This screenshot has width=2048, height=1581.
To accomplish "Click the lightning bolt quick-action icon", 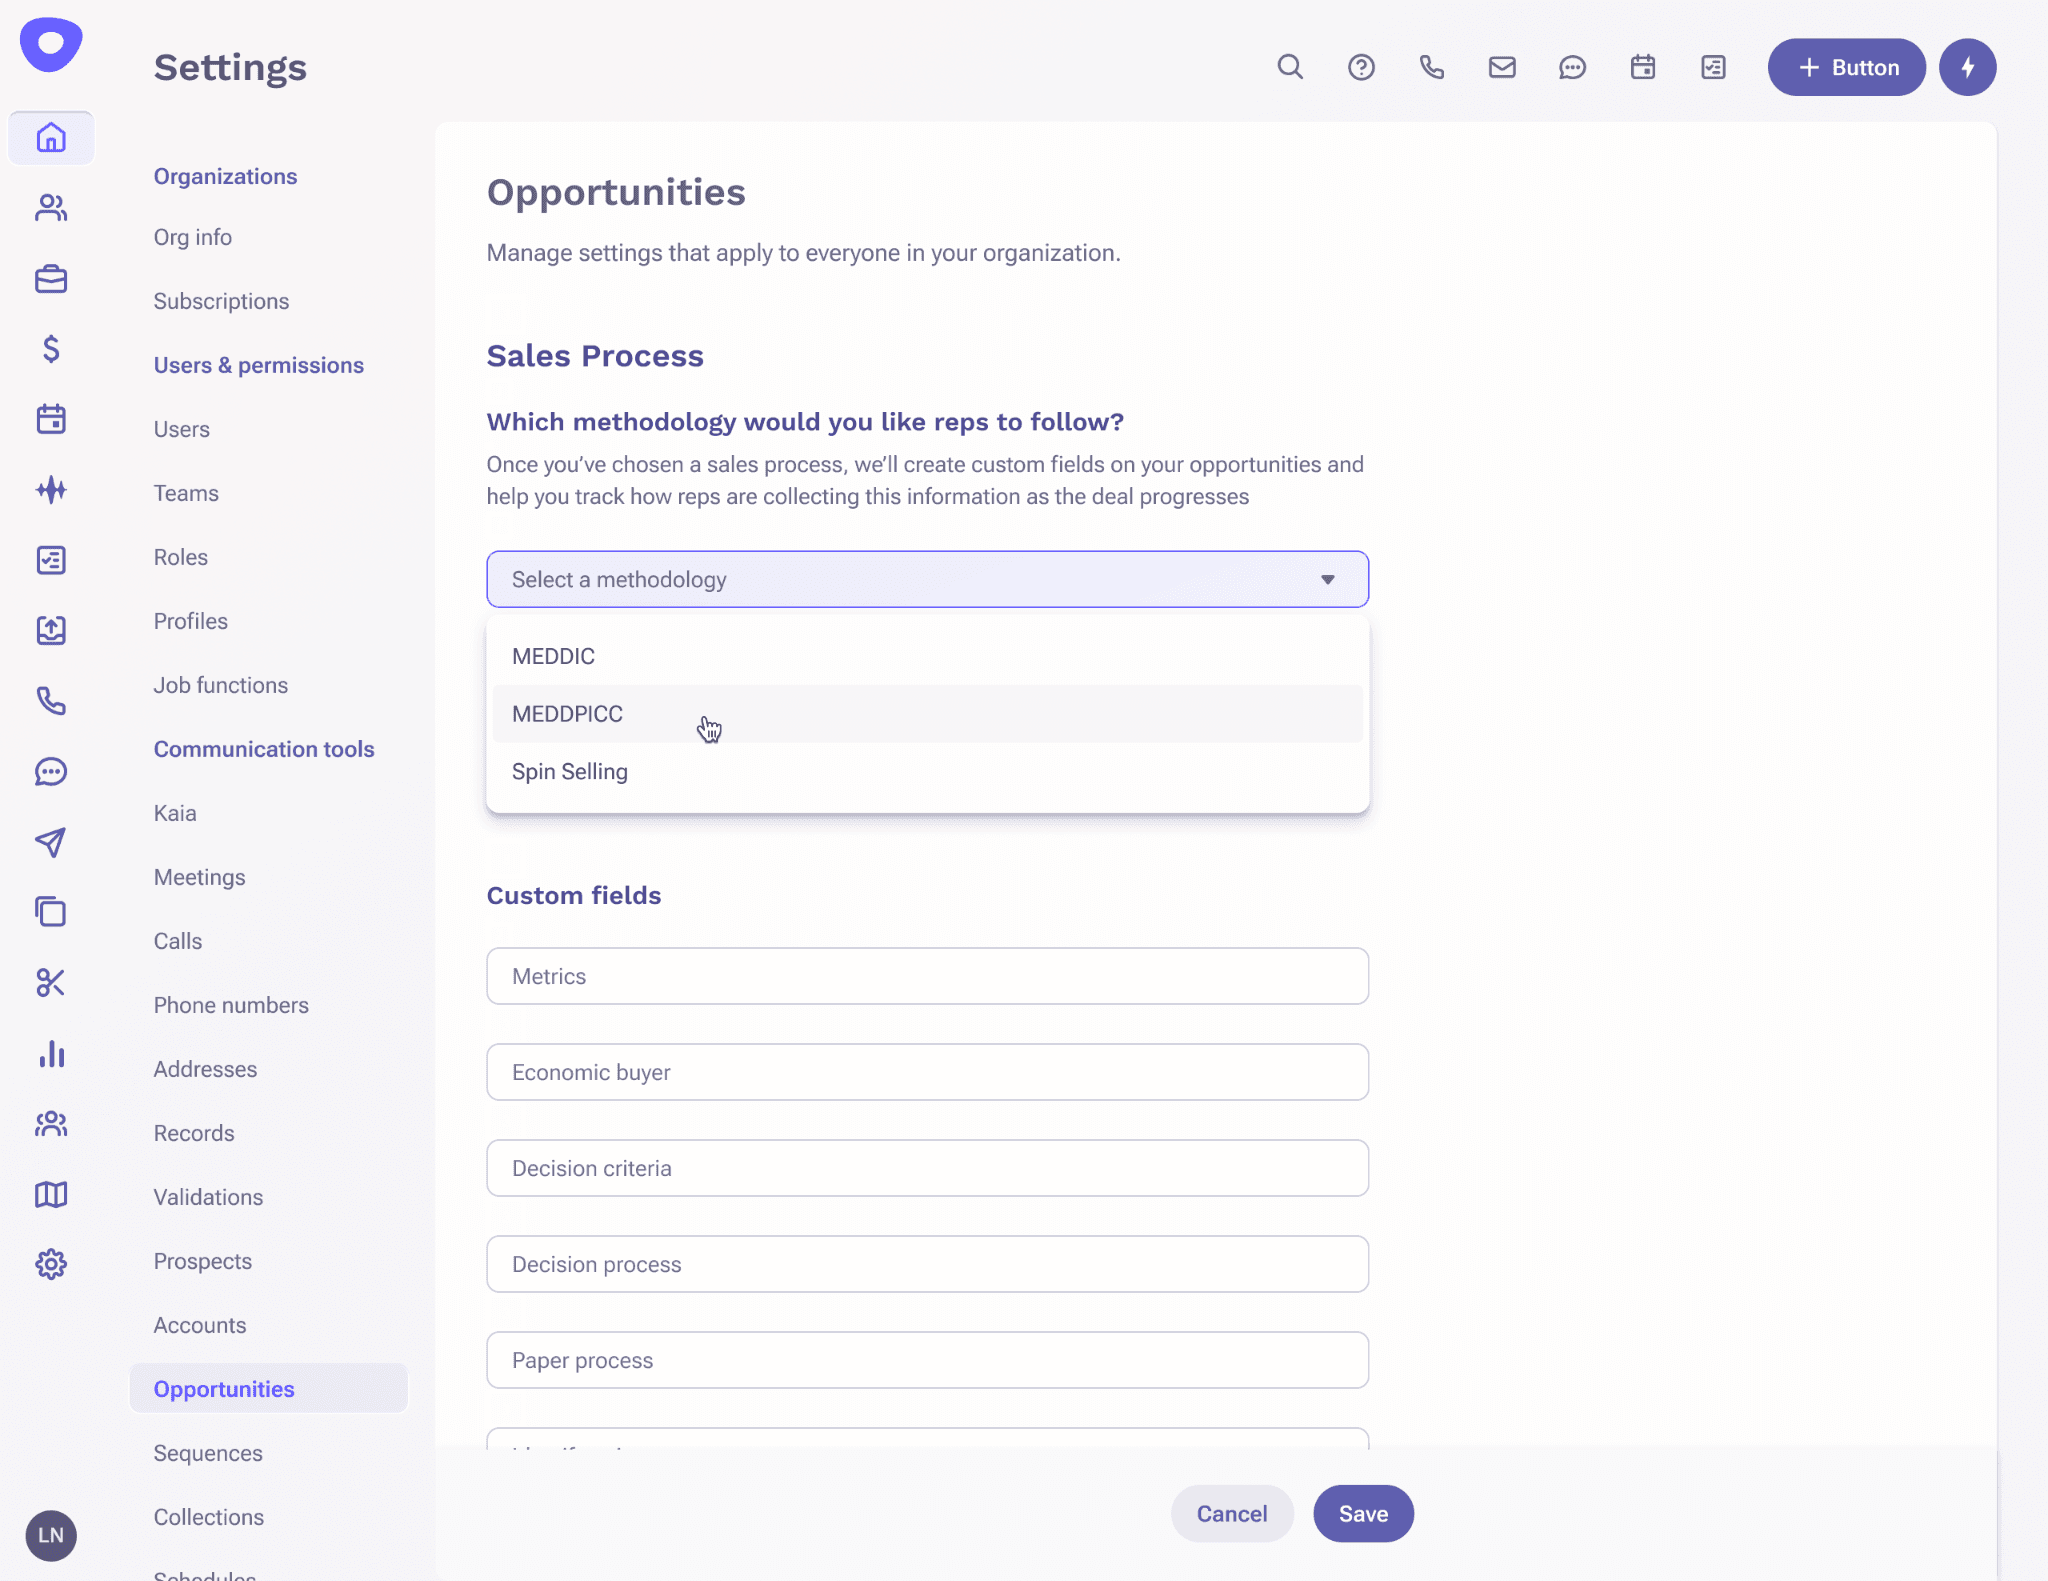I will point(1967,66).
